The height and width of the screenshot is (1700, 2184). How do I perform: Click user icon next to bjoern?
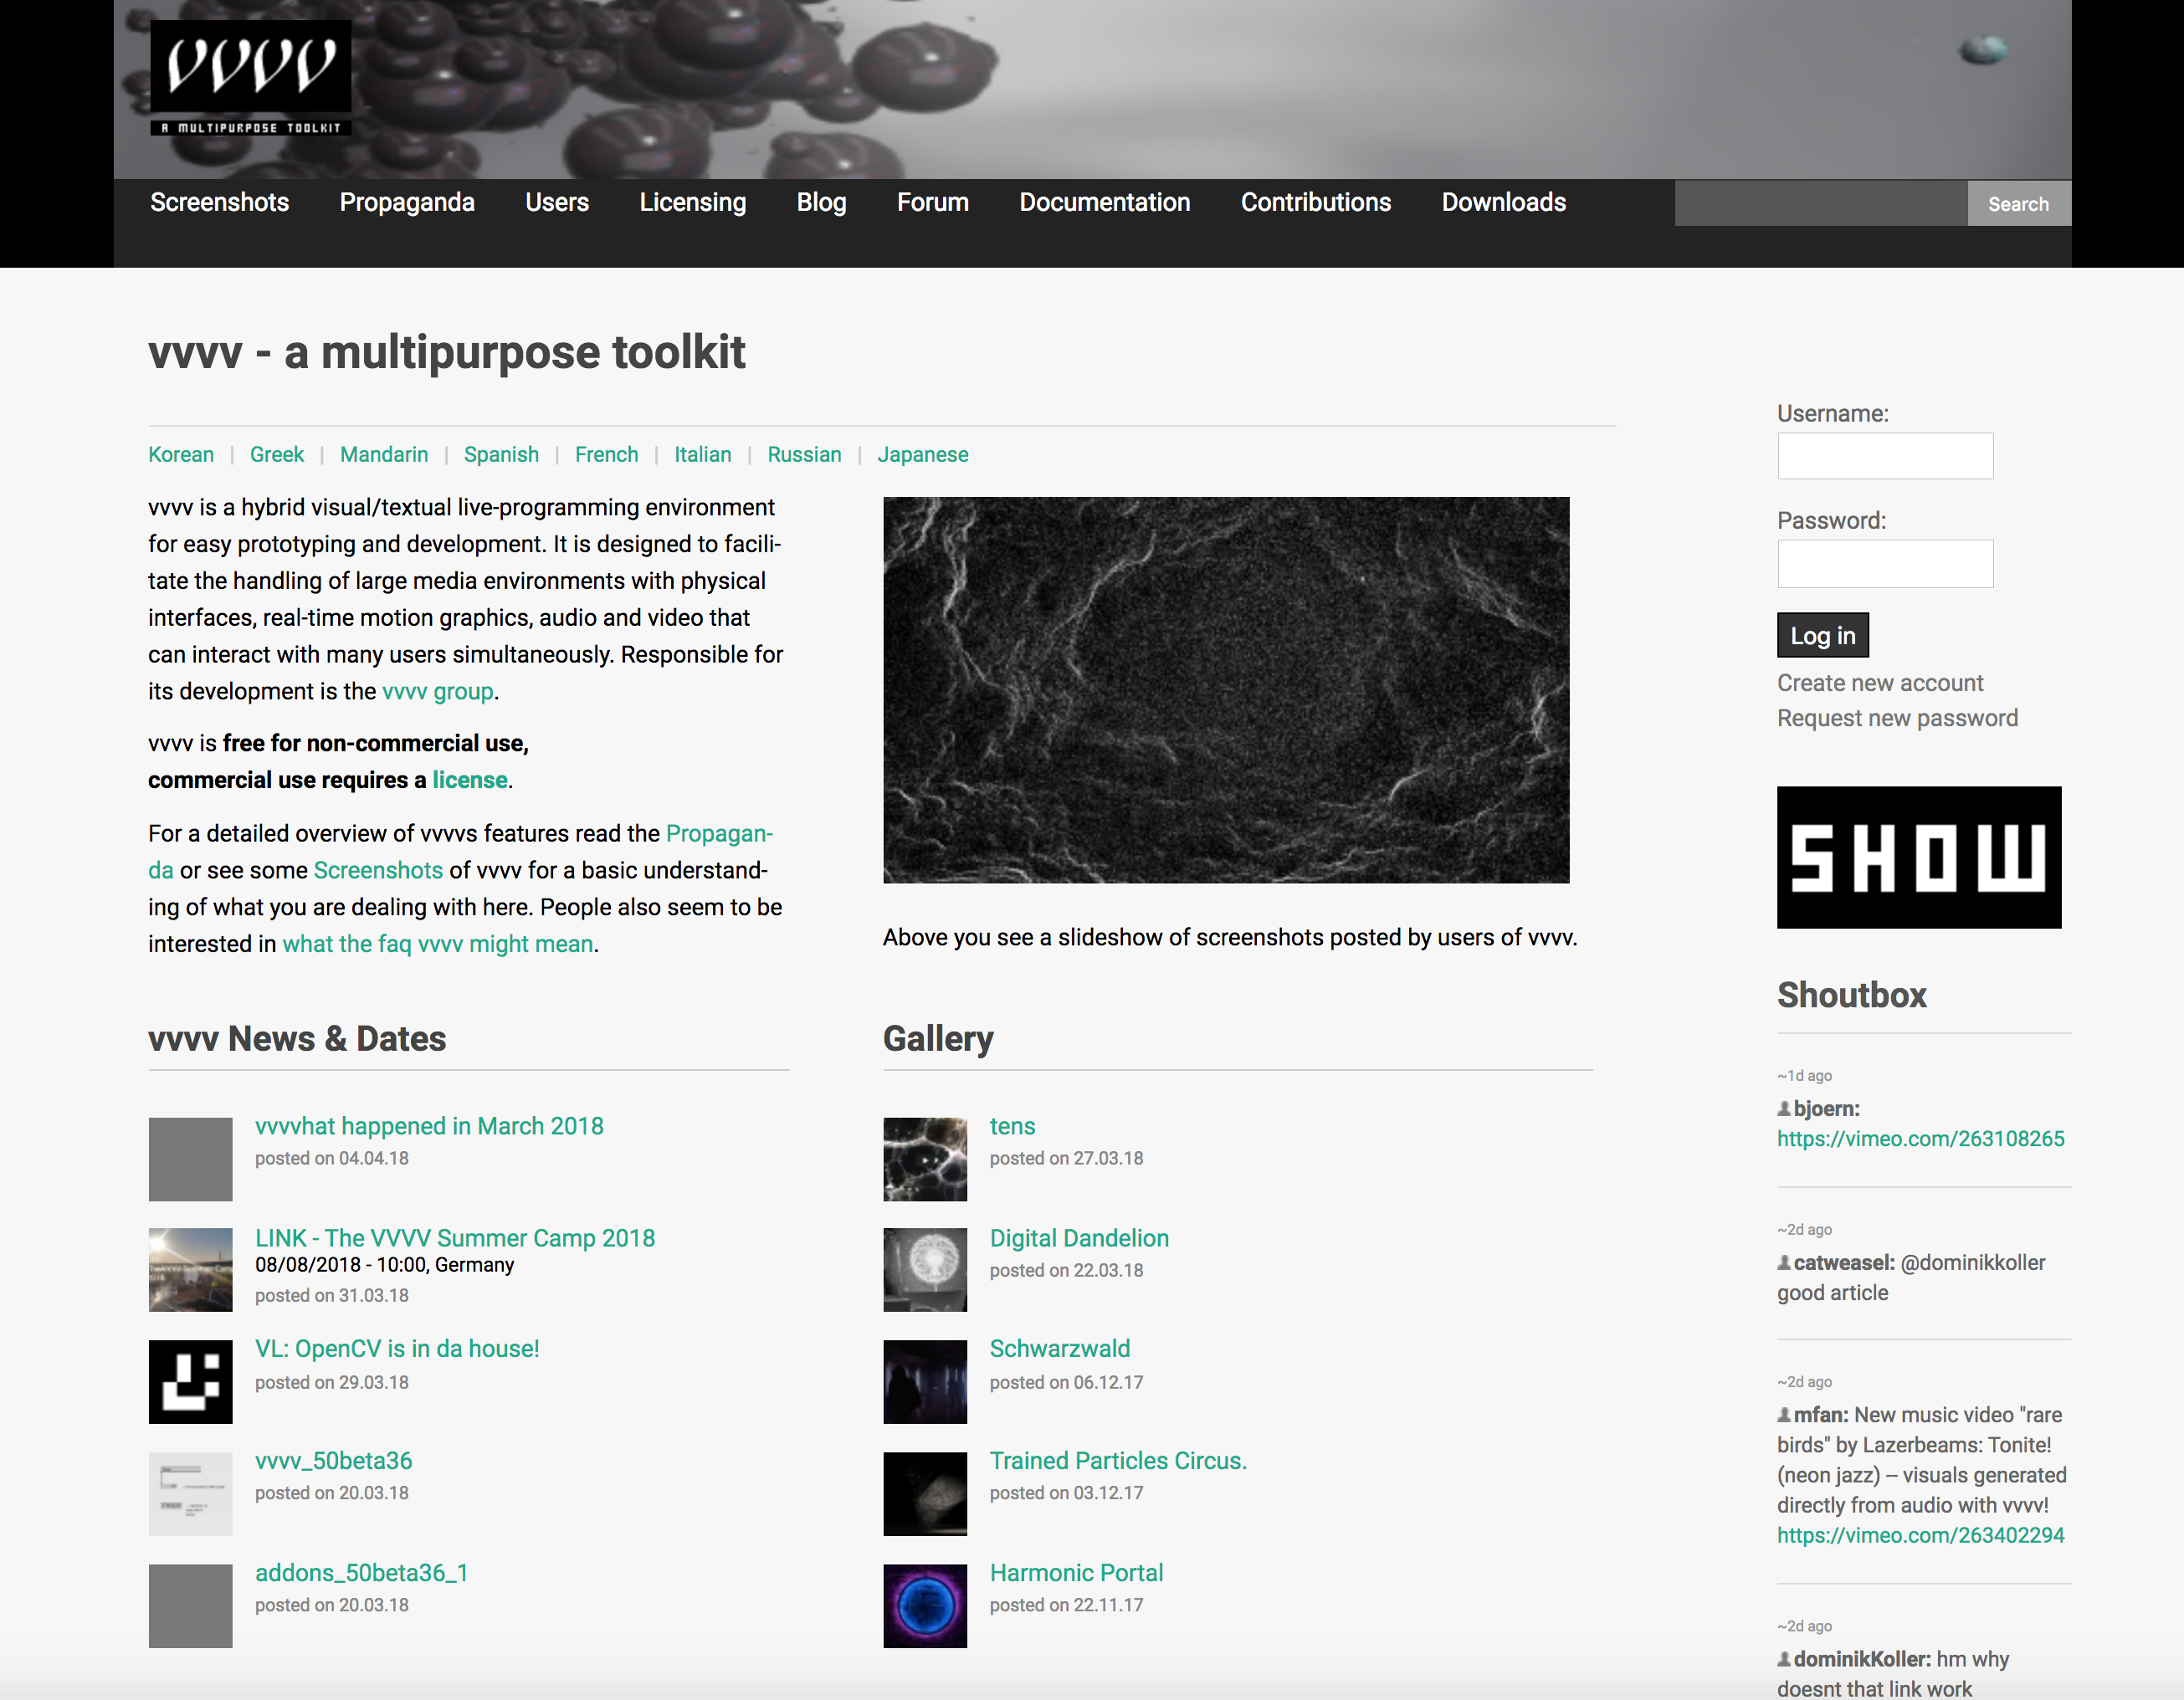(1783, 1108)
